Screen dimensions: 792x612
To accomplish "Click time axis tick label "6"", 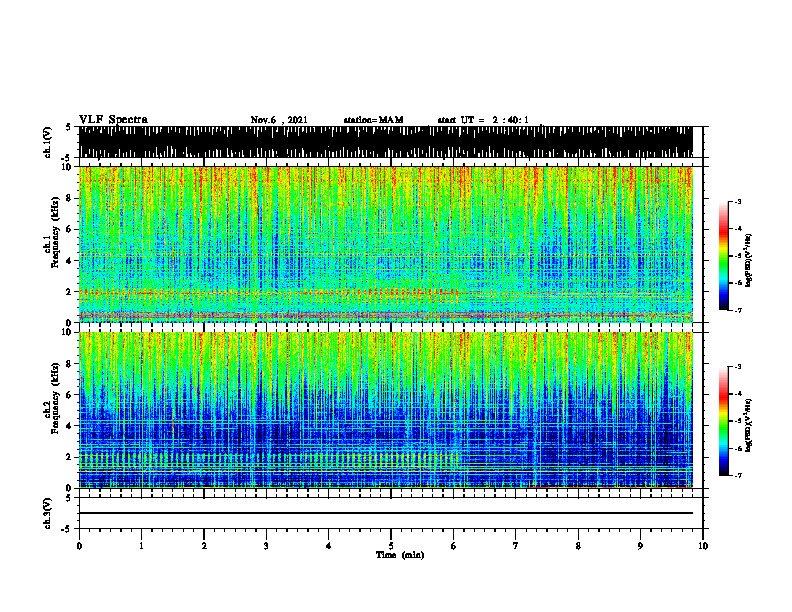I will coord(454,546).
